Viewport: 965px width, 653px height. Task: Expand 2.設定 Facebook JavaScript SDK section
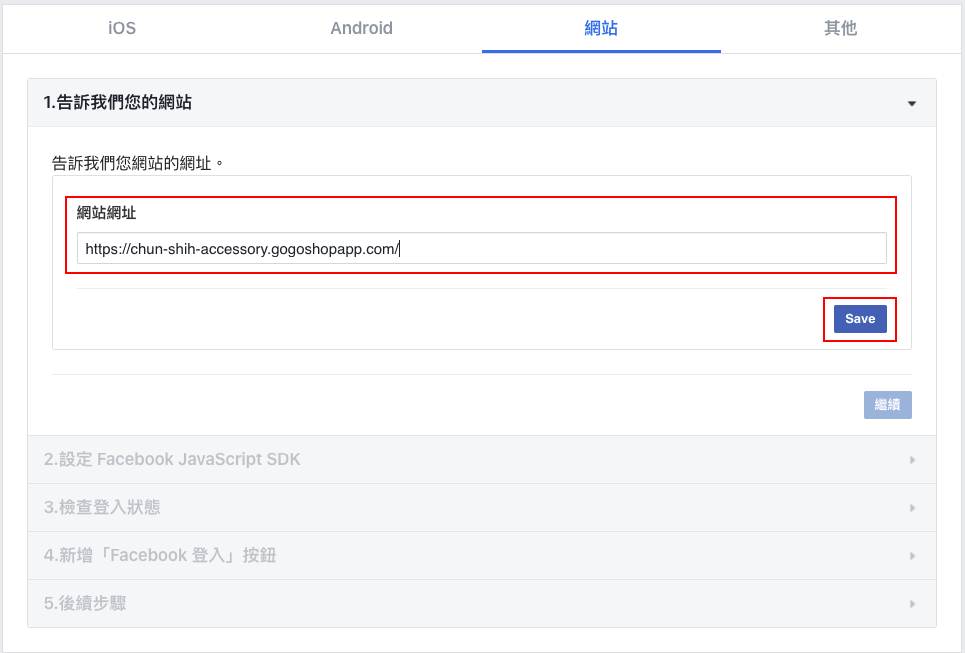coord(482,459)
